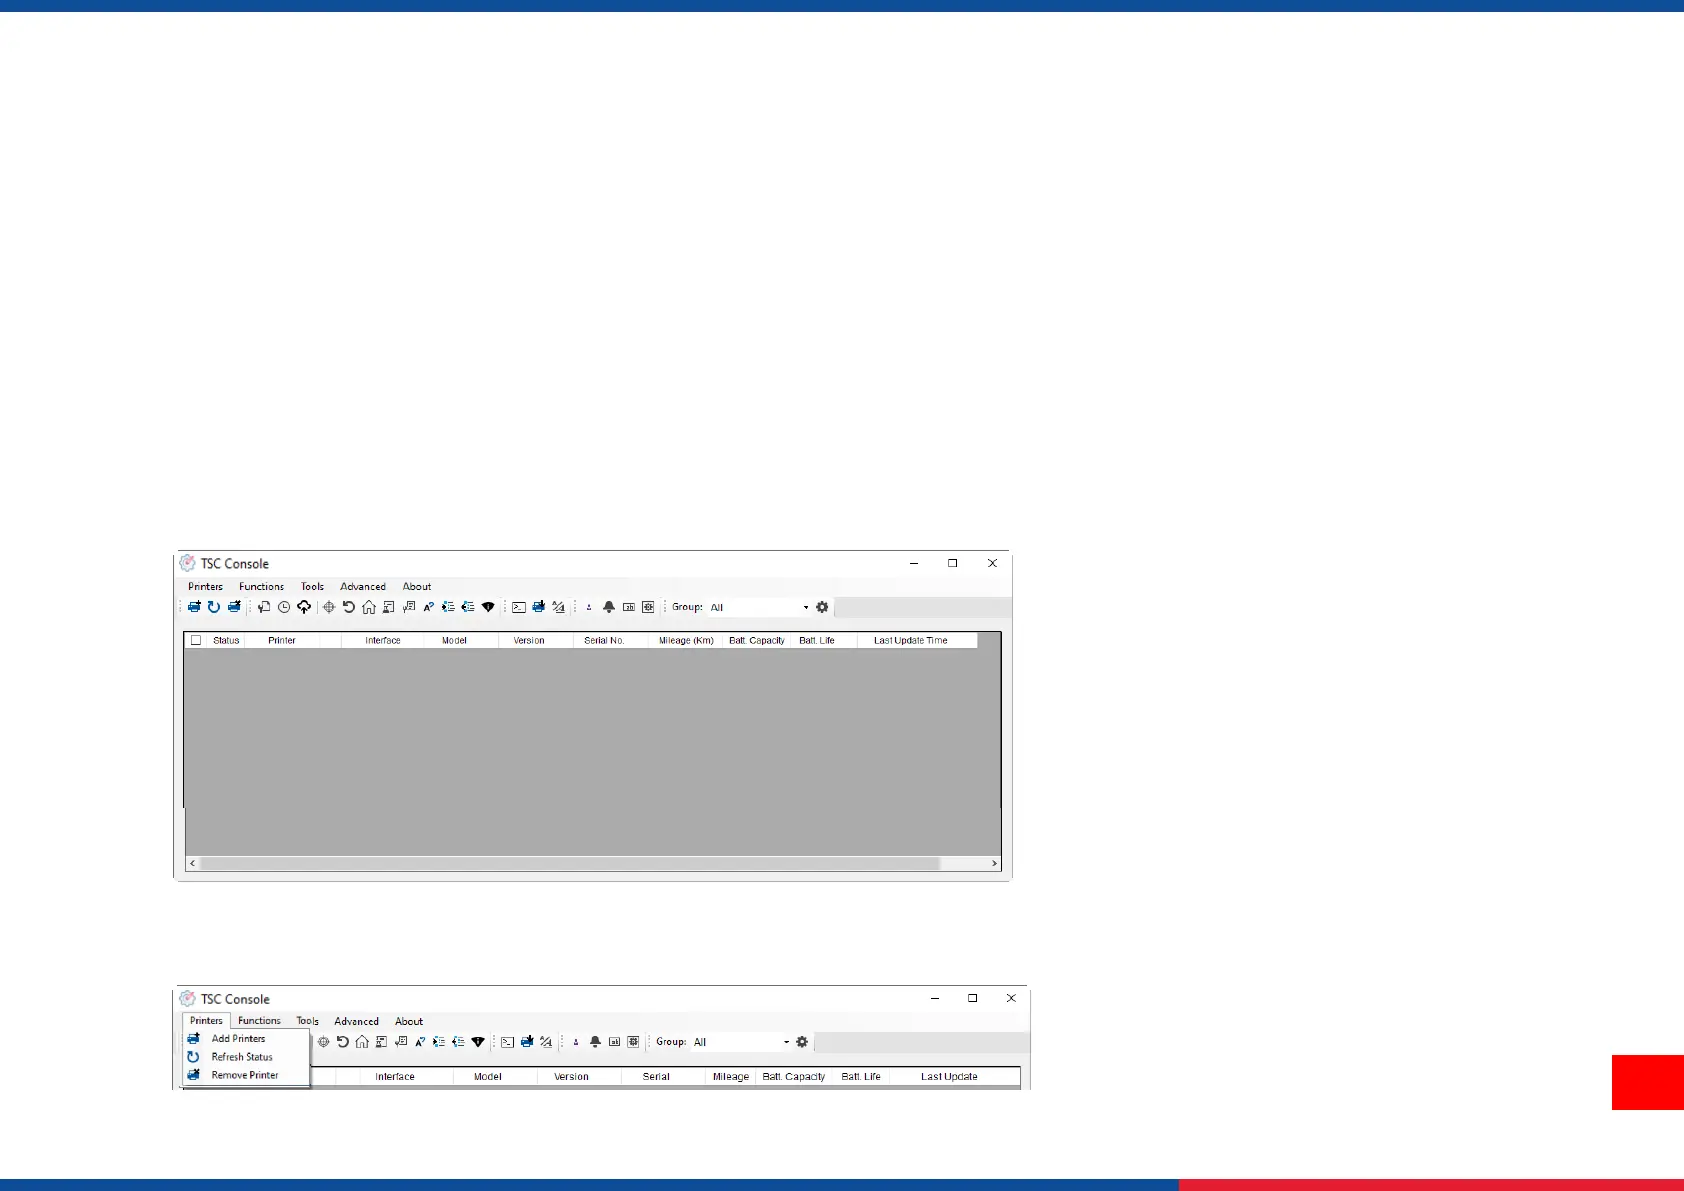Open the About menu in upper window
This screenshot has height=1191, width=1684.
click(417, 587)
